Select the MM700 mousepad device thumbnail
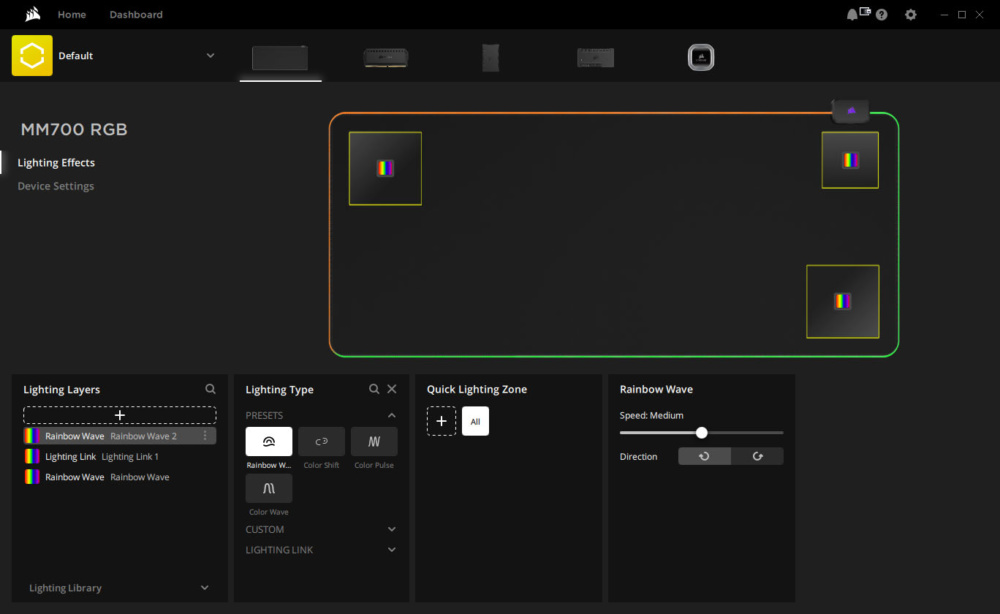The width and height of the screenshot is (1000, 614). [280, 58]
